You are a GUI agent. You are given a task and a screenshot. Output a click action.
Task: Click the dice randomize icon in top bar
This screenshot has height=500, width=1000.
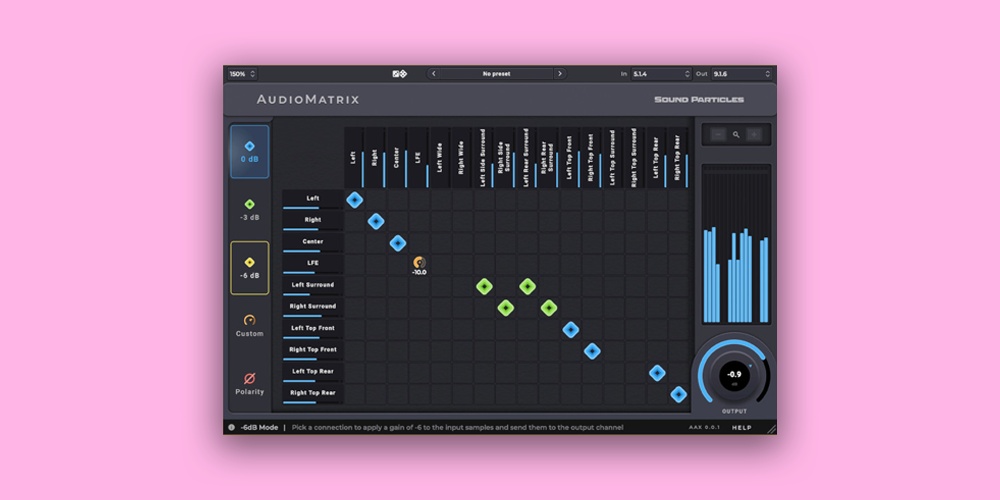[x=399, y=74]
